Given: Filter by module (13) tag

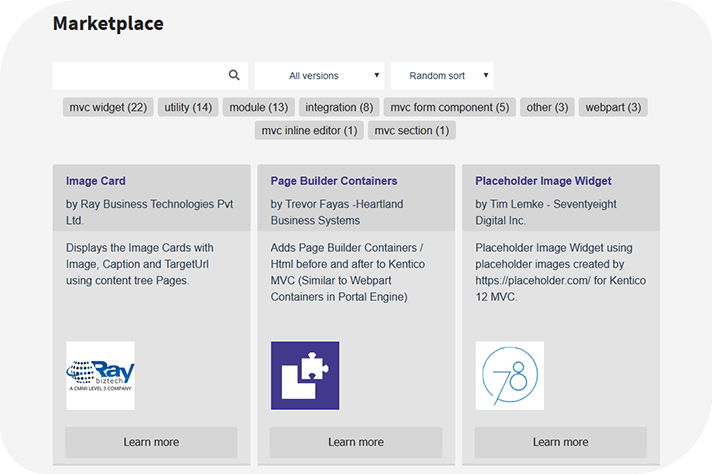Looking at the screenshot, I should point(259,107).
